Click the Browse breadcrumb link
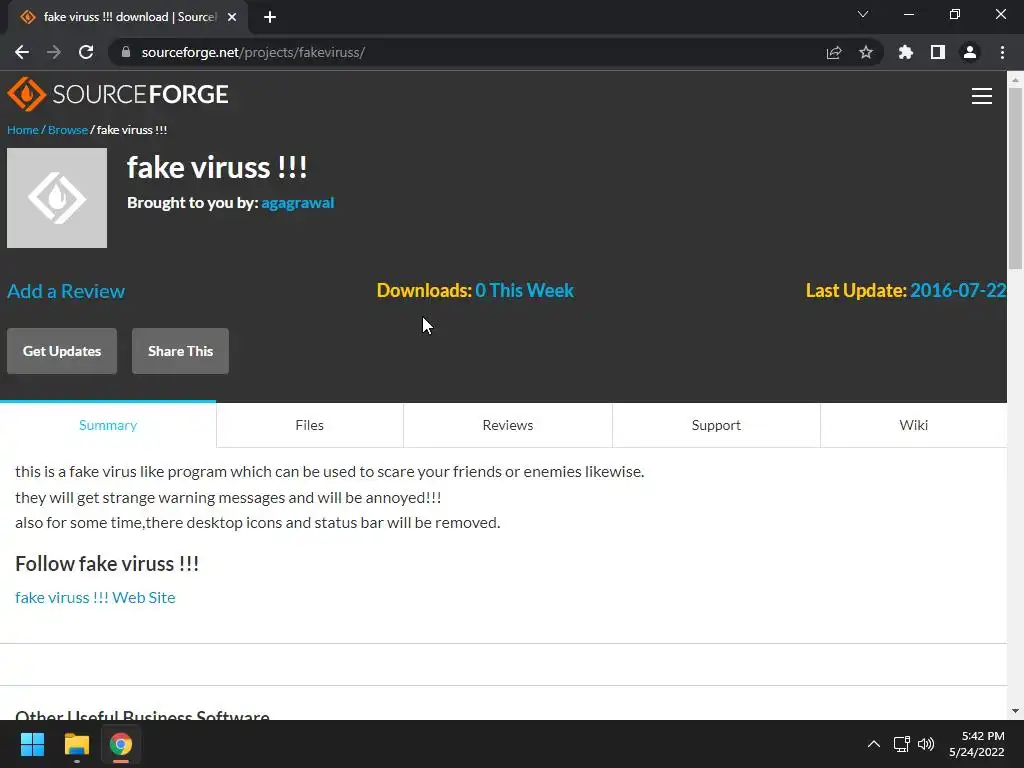 (68, 130)
